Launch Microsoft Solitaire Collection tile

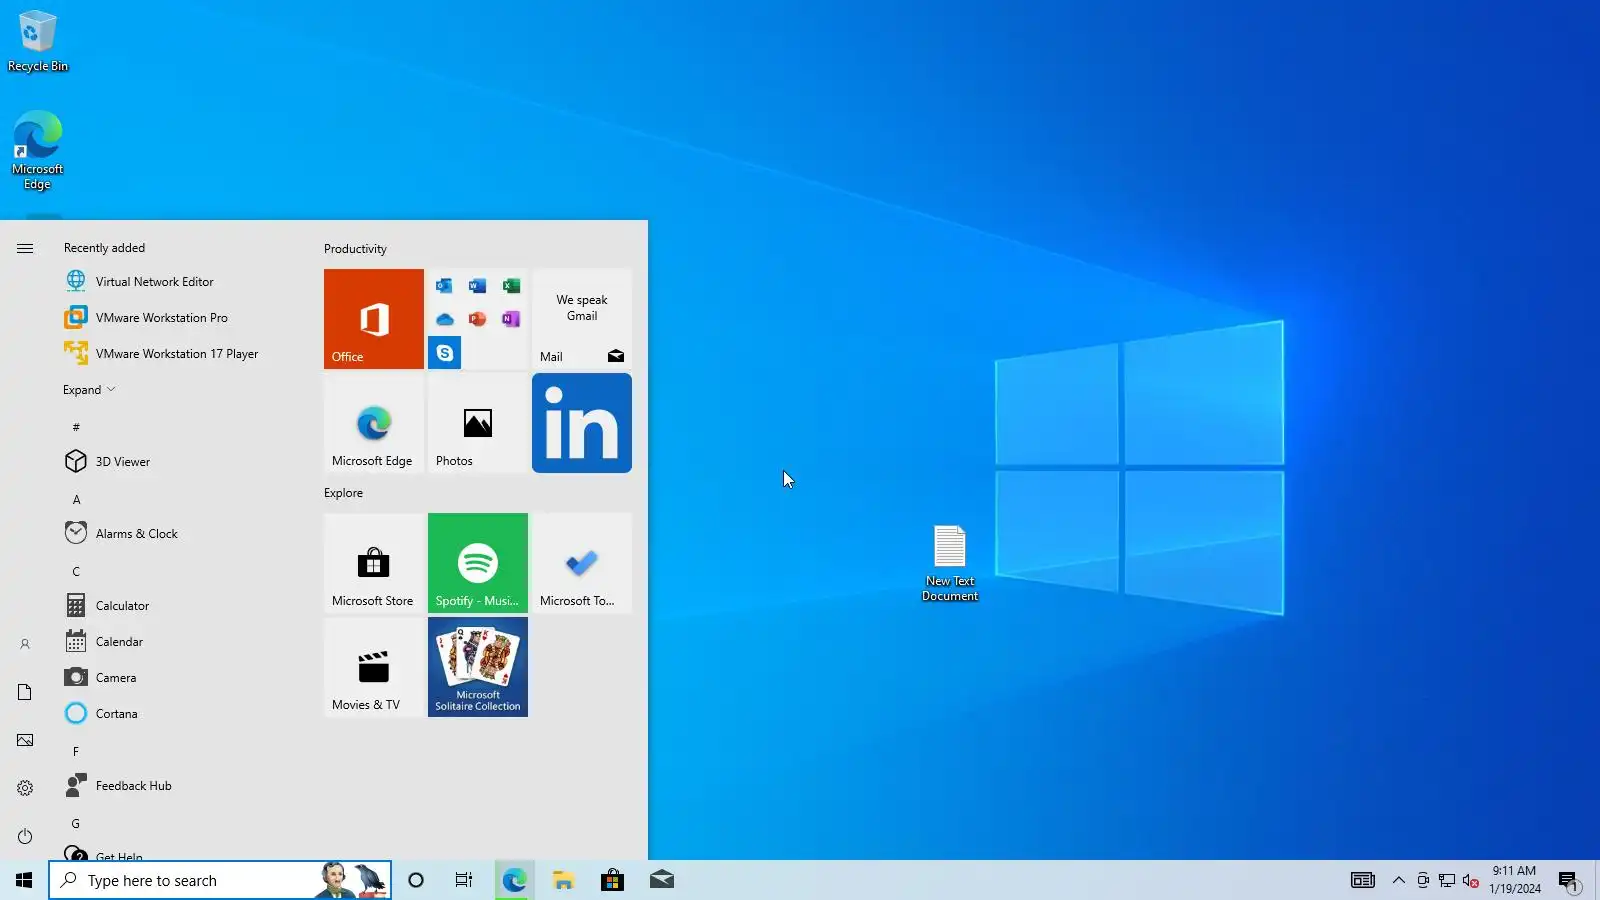(x=478, y=667)
